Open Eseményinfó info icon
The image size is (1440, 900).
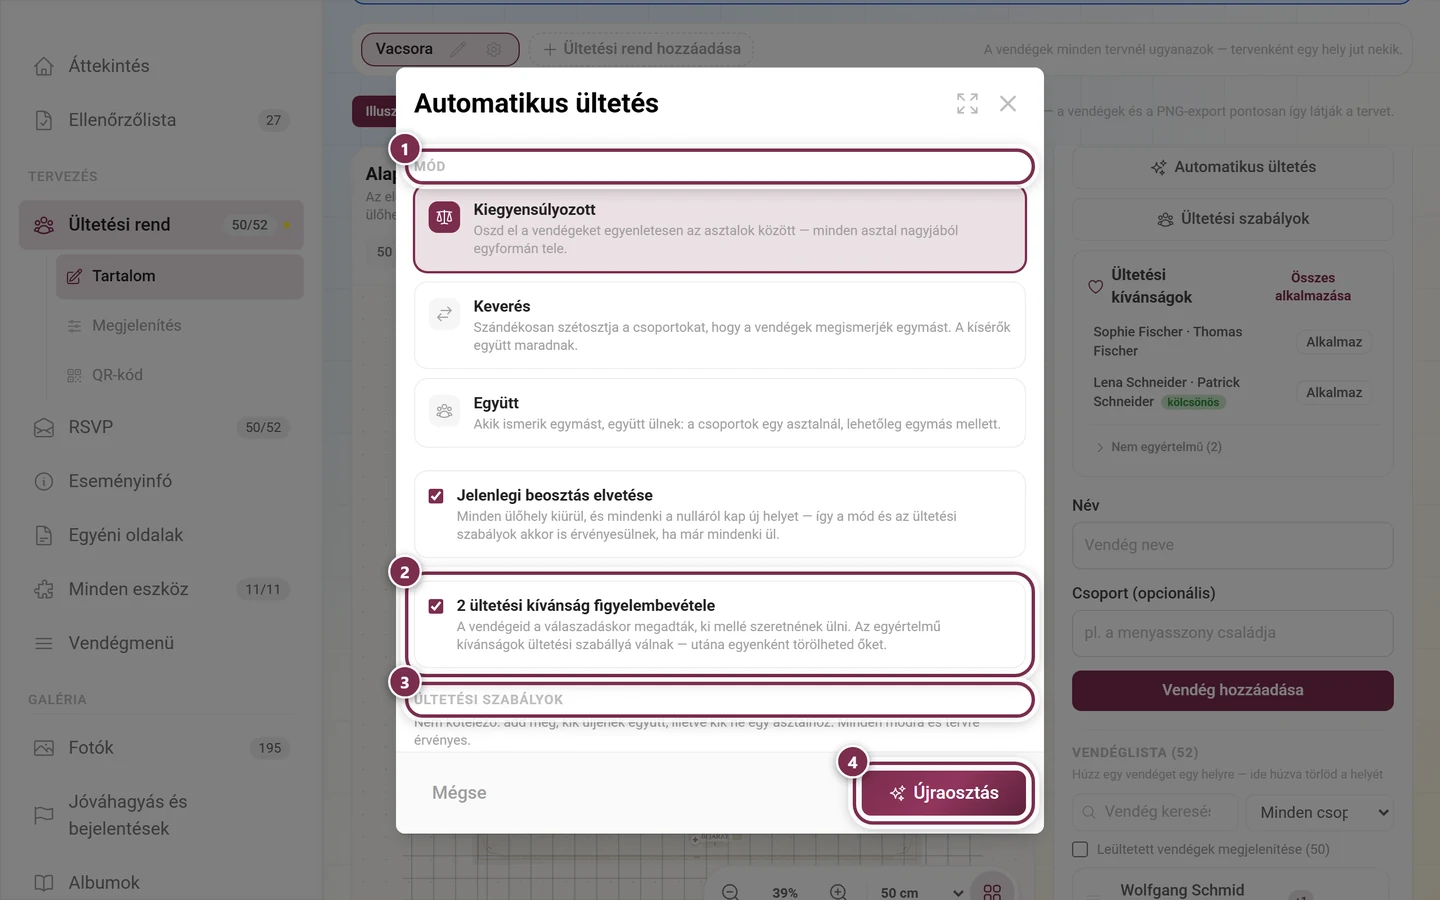coord(44,482)
